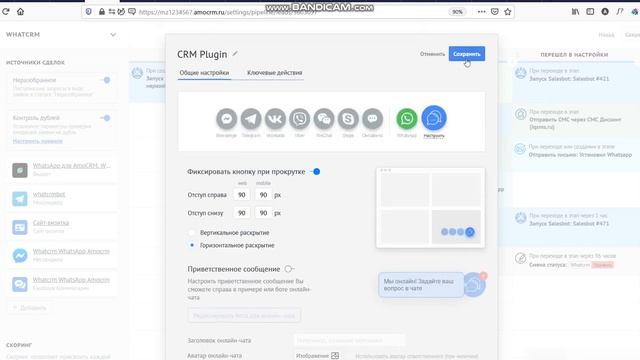Open the WhatsApp для AmoCRM source link

pyautogui.click(x=71, y=166)
